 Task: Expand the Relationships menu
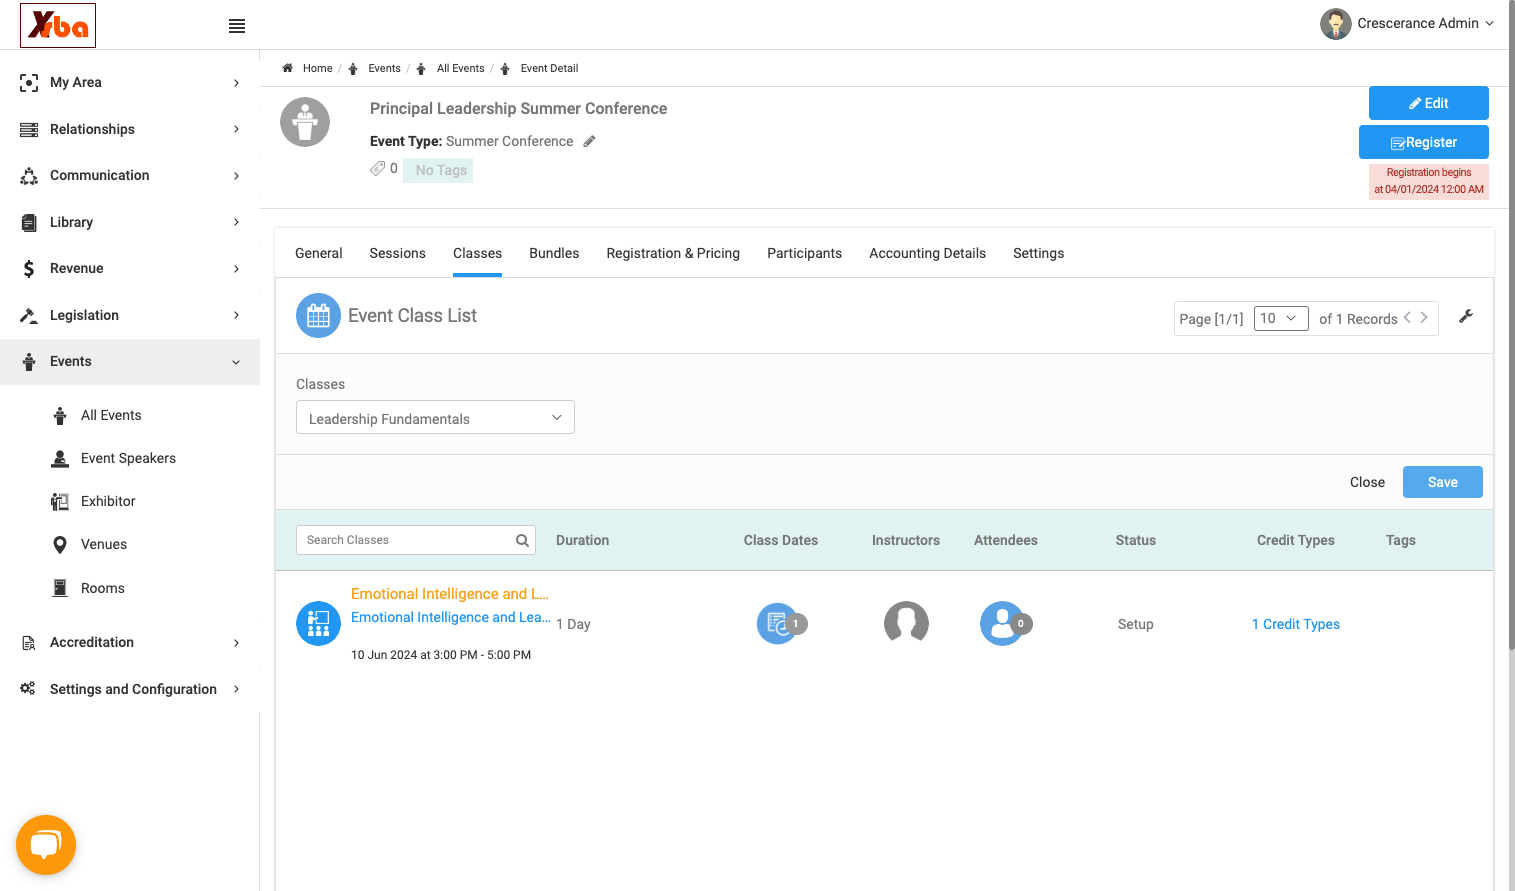[130, 129]
